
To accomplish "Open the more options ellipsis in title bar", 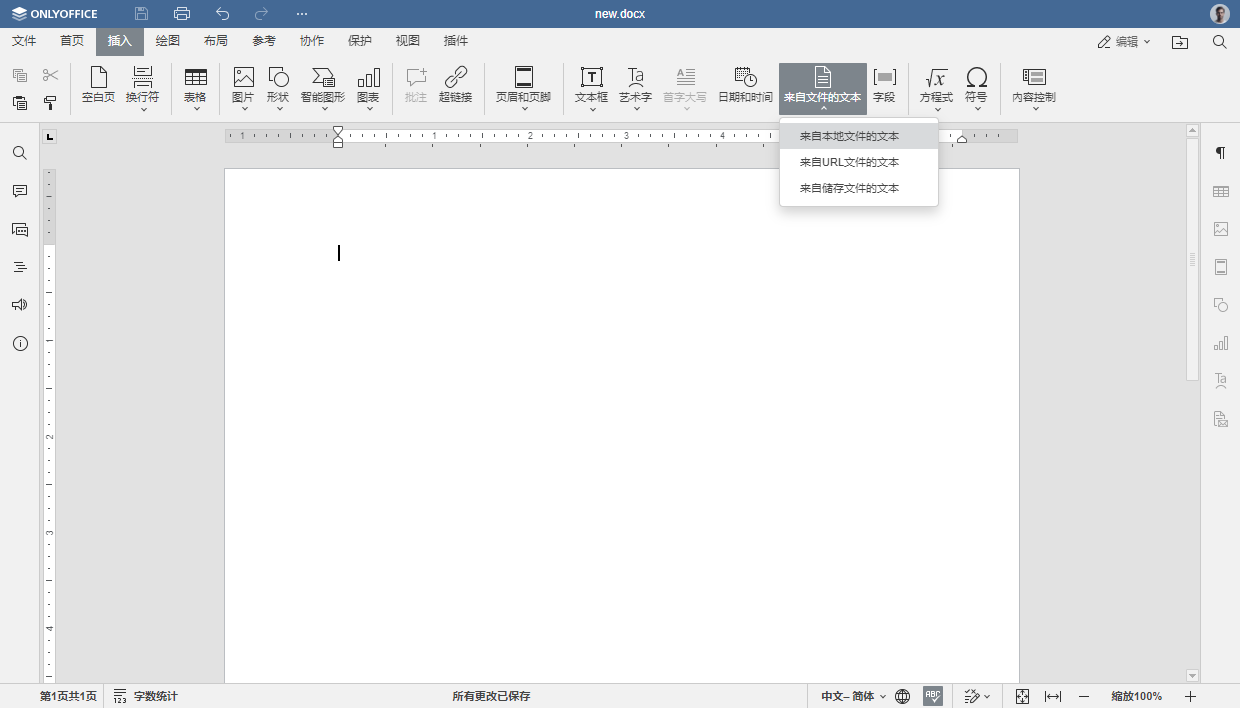I will pyautogui.click(x=302, y=14).
